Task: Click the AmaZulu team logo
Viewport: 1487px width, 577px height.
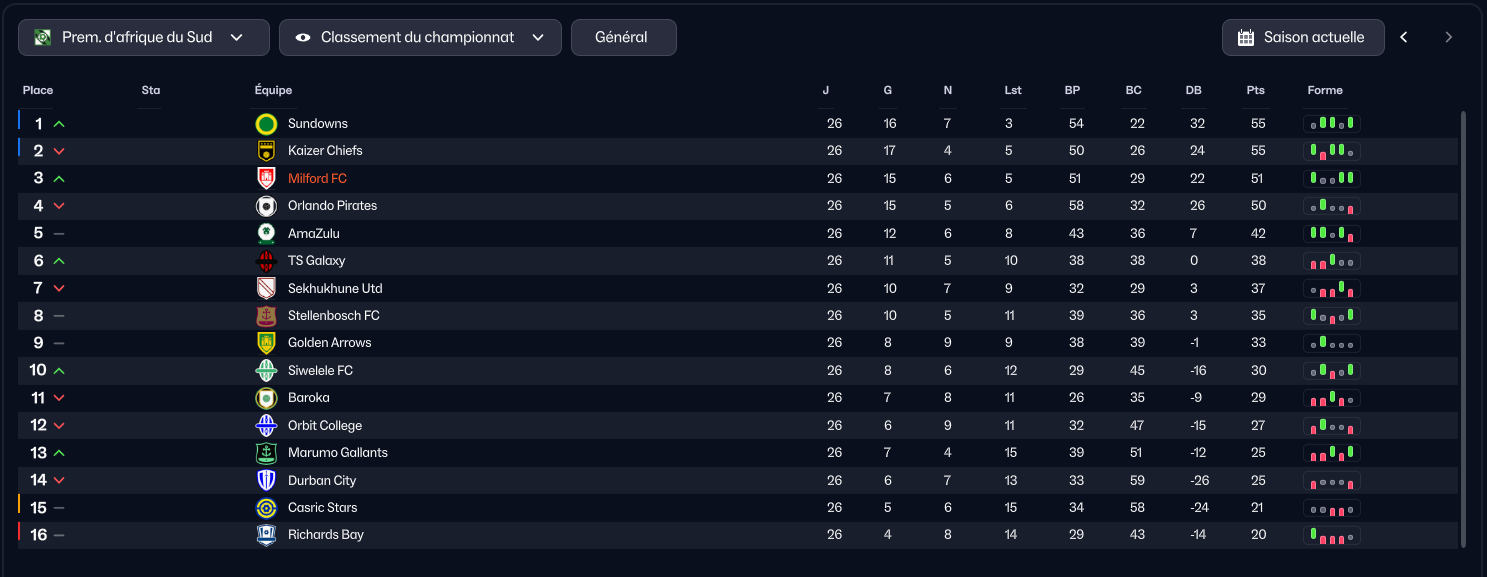Action: [266, 234]
